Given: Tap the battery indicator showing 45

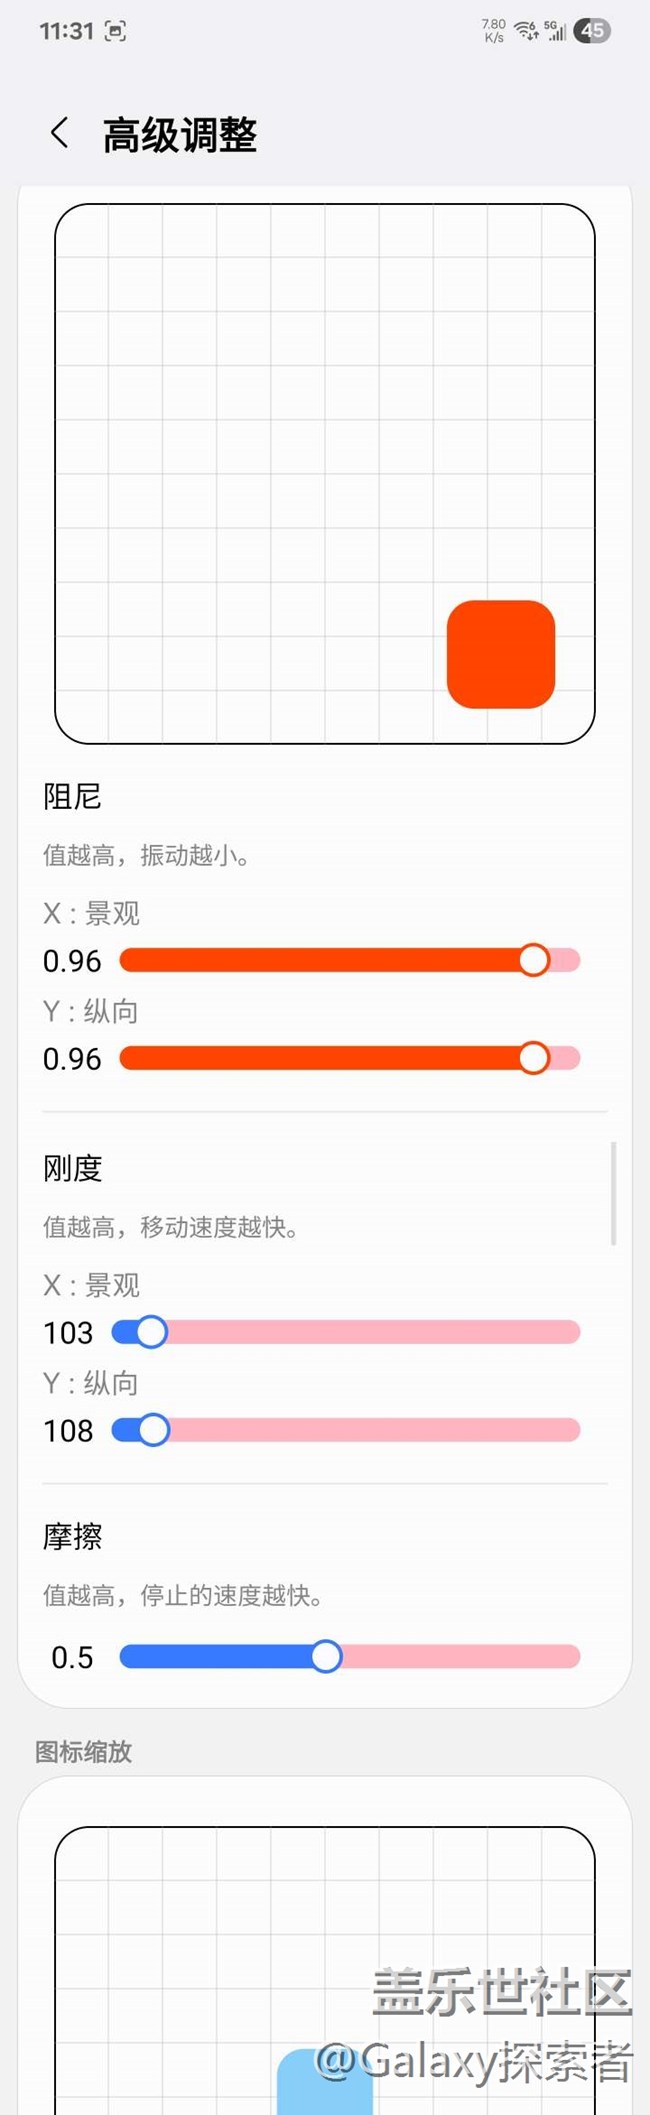Looking at the screenshot, I should pos(592,31).
